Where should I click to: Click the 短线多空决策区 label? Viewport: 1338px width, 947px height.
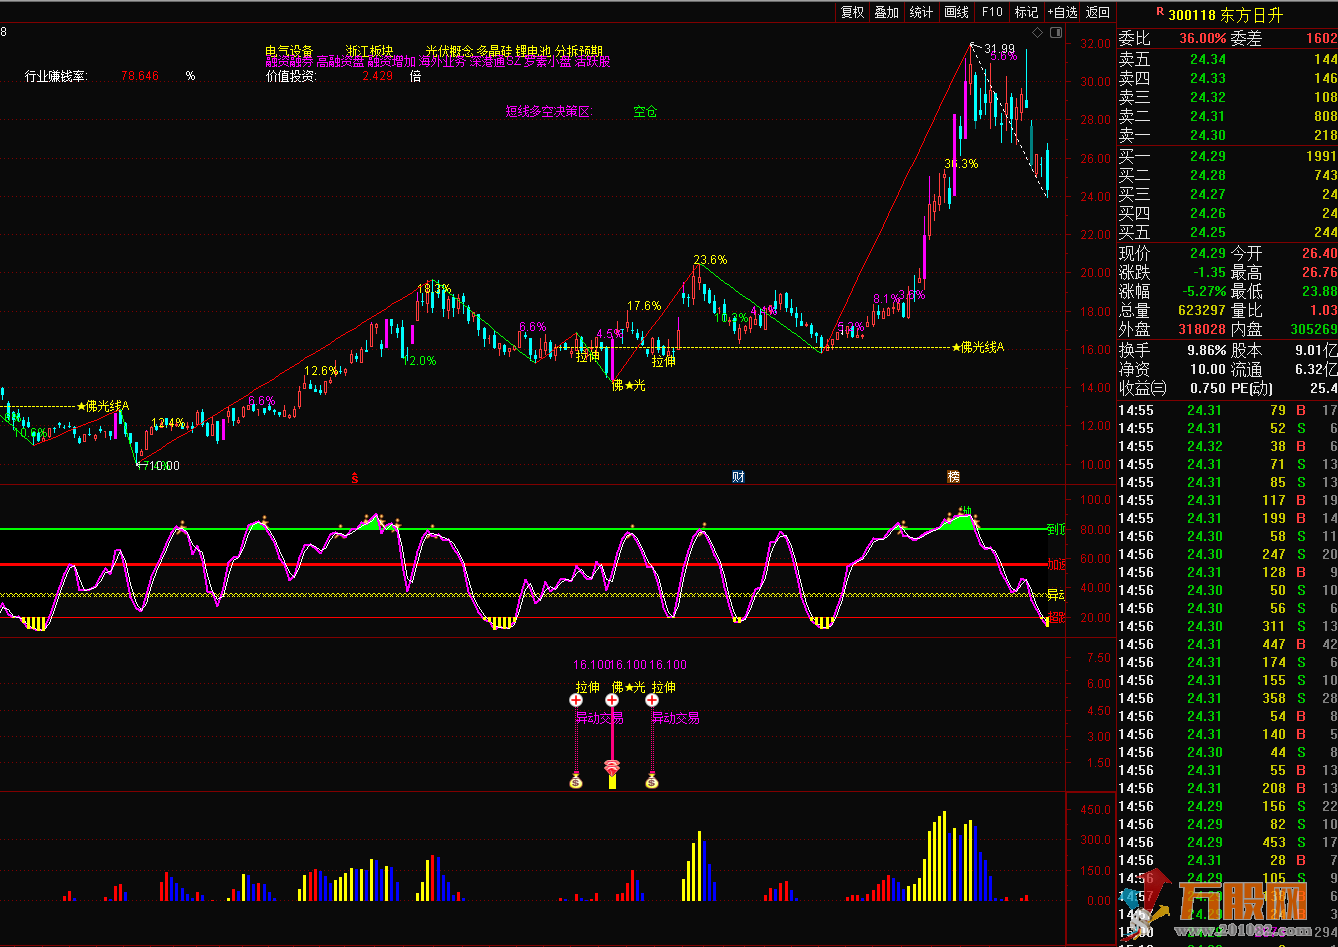pyautogui.click(x=549, y=112)
